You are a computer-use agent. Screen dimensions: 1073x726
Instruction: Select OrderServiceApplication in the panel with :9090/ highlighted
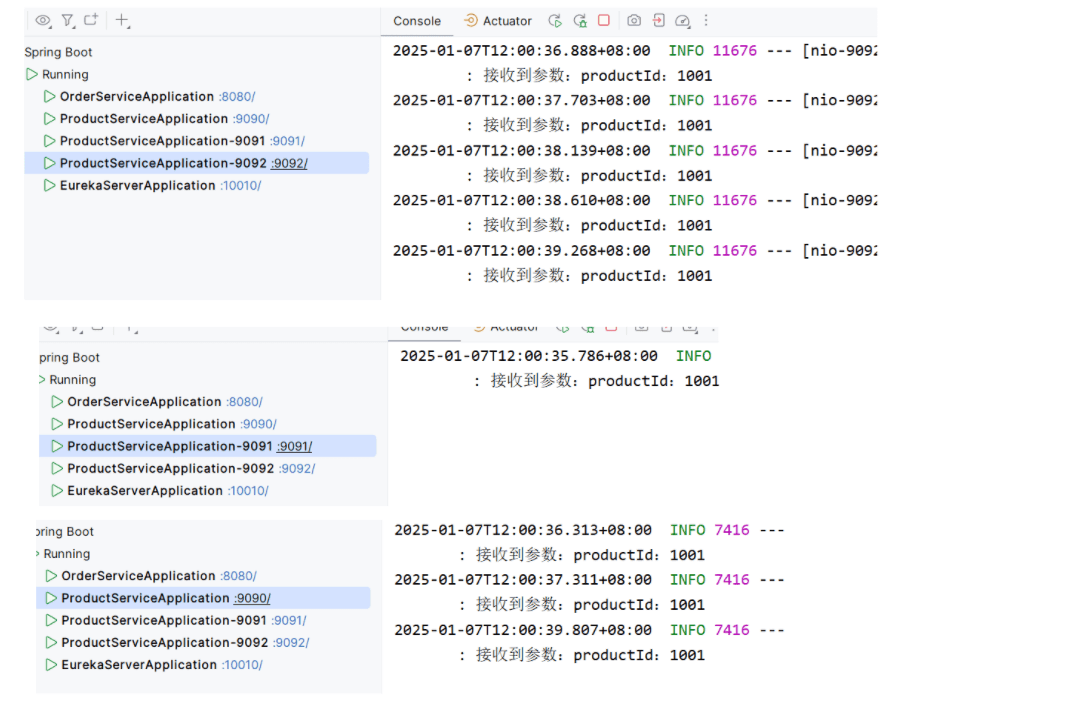(x=138, y=576)
